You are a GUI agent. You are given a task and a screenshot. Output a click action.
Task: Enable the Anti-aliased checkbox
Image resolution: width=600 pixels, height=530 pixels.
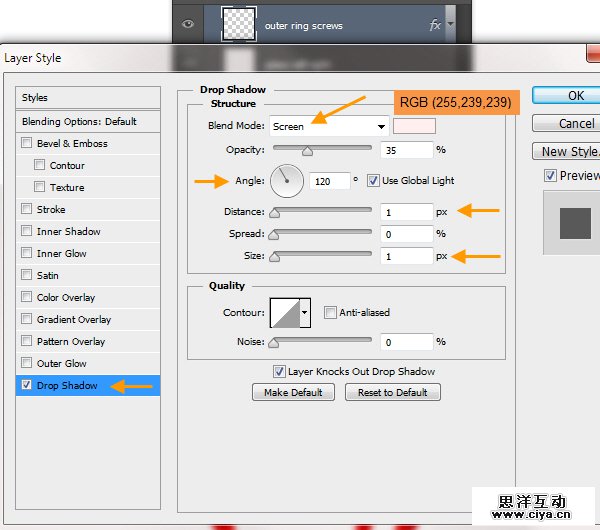(331, 312)
